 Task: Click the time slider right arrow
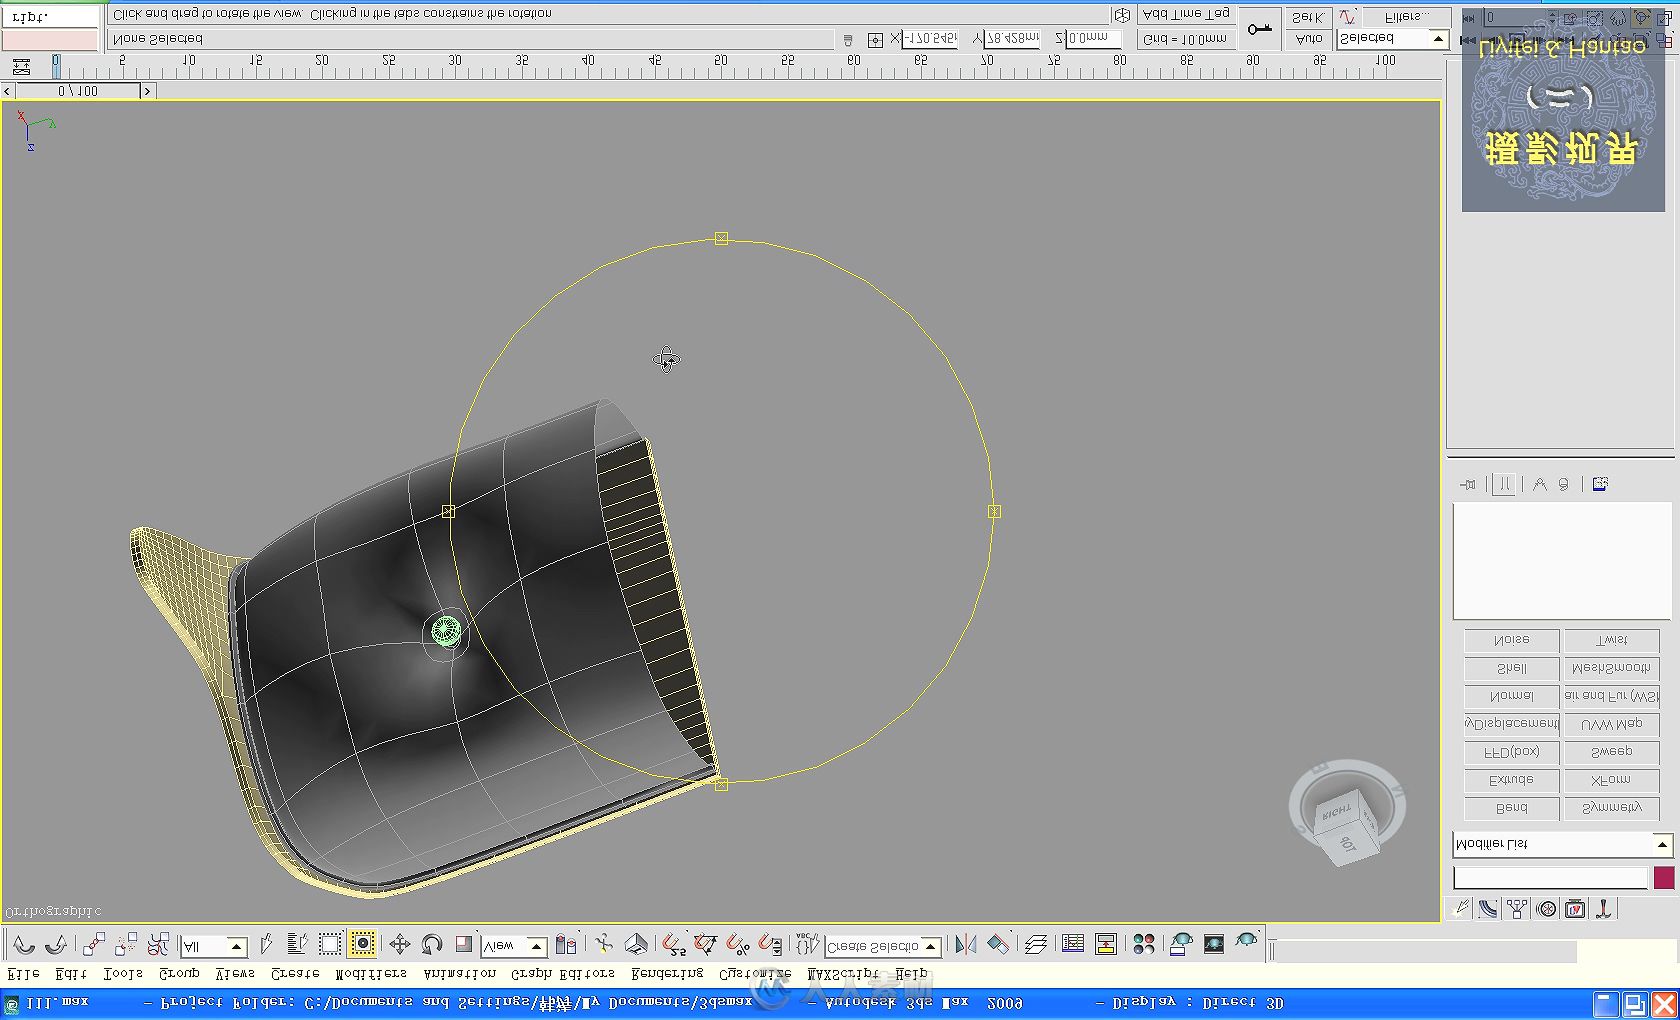coord(147,91)
